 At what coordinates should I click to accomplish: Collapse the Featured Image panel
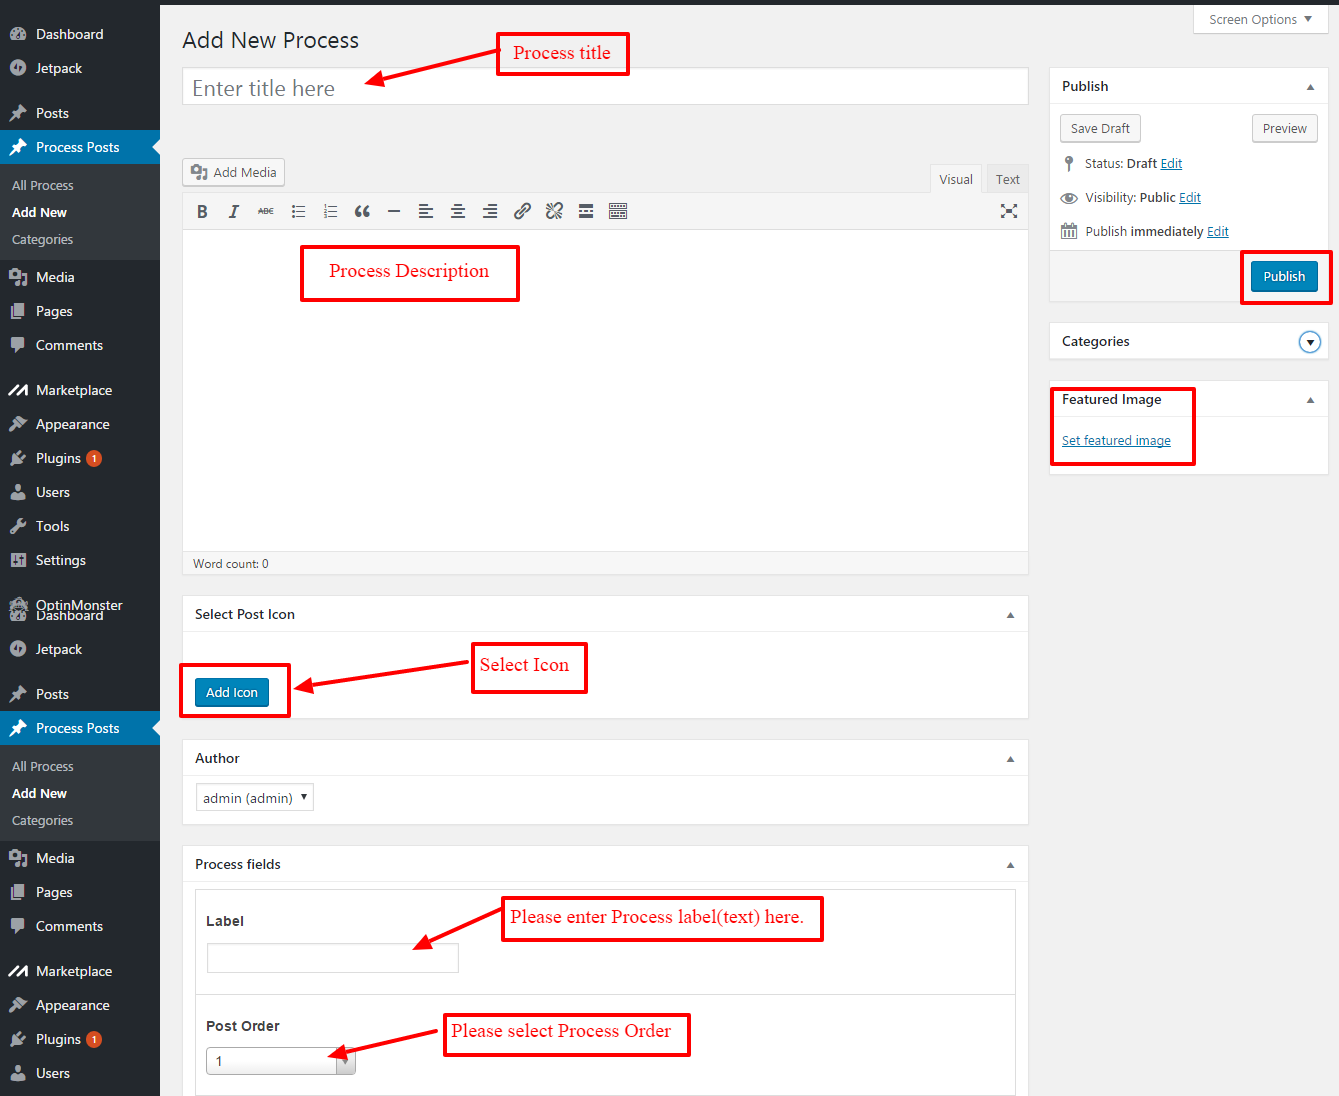pos(1310,400)
